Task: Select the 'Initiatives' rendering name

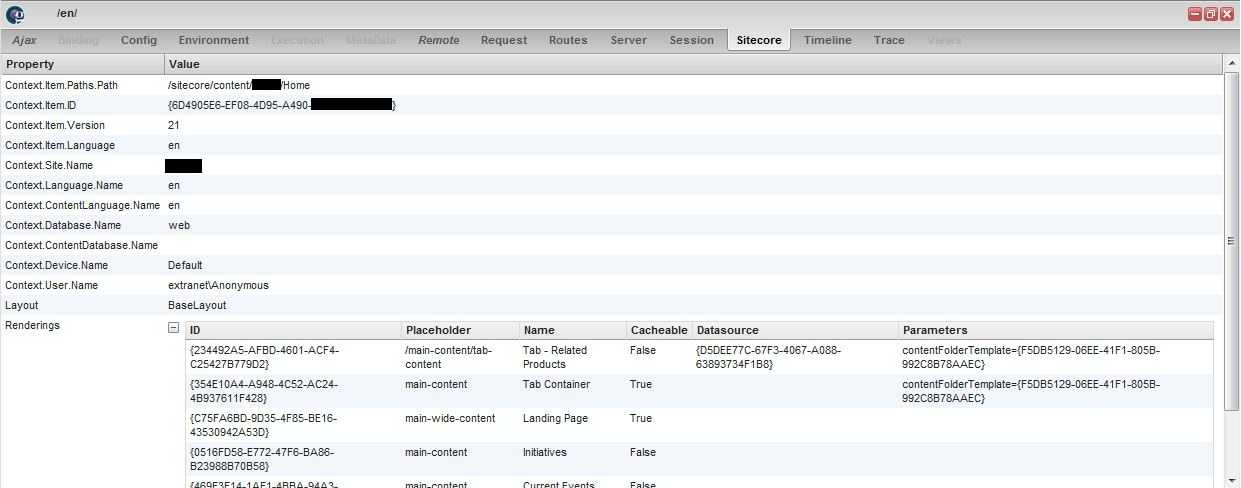Action: (x=545, y=452)
